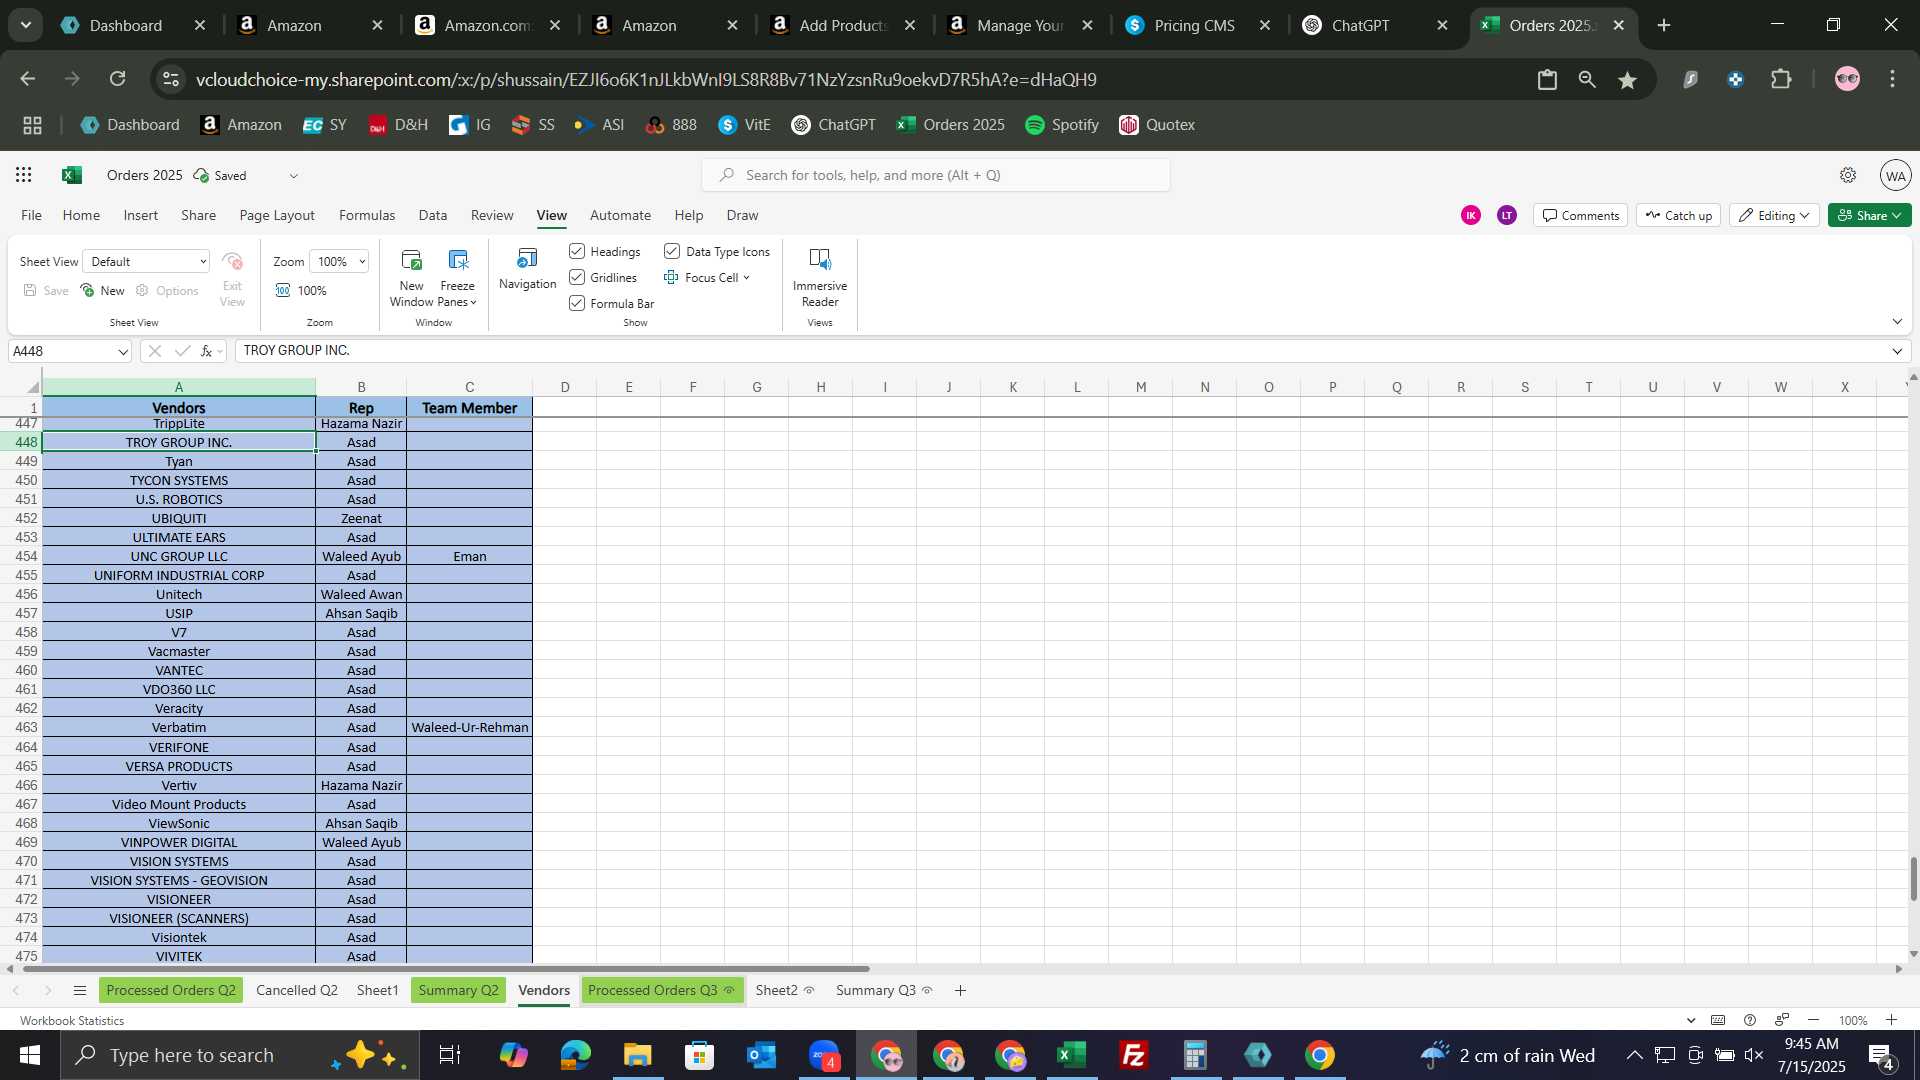
Task: Click the green Share button
Action: click(x=1869, y=215)
